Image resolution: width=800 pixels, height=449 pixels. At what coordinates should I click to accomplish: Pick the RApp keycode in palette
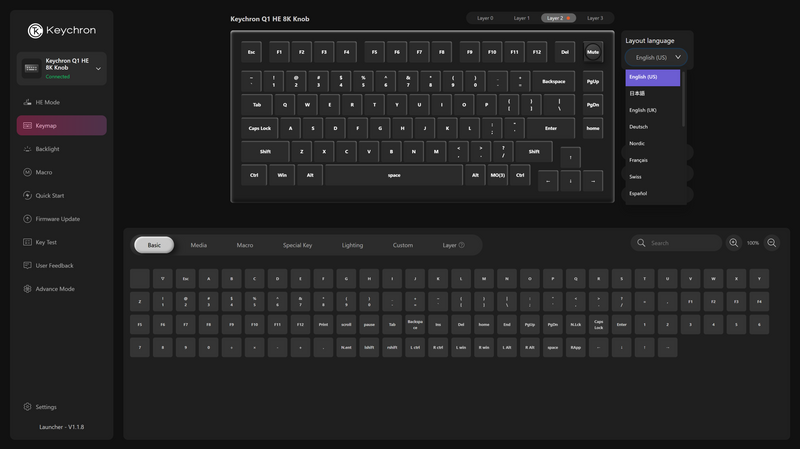576,347
